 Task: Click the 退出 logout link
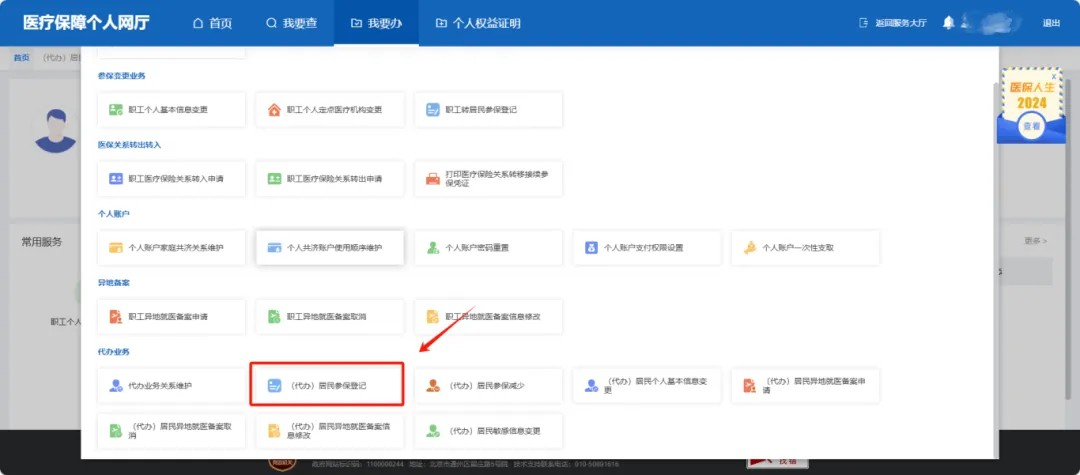click(1051, 23)
